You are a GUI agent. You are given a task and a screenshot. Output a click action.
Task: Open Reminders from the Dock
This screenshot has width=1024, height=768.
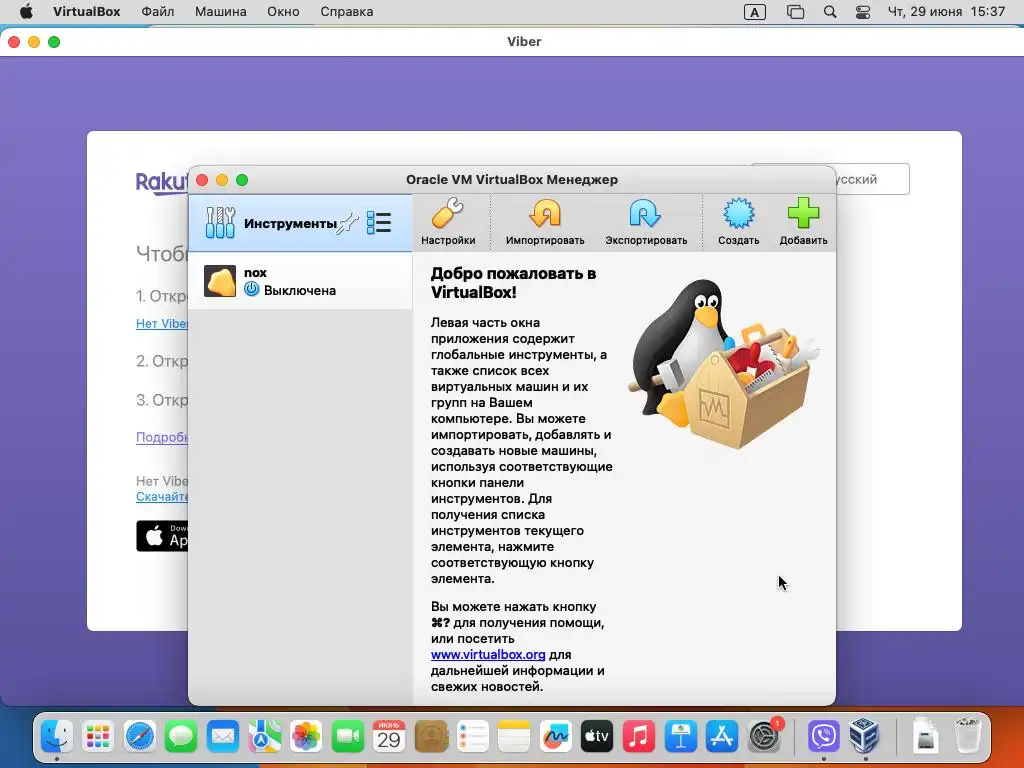[x=472, y=737]
